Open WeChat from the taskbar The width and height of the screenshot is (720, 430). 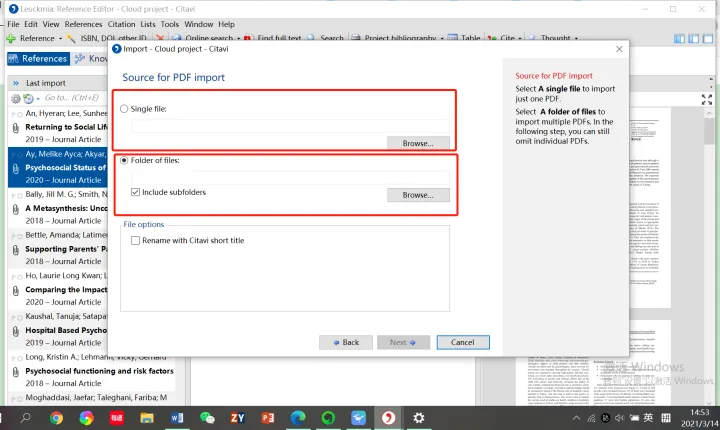[207, 417]
